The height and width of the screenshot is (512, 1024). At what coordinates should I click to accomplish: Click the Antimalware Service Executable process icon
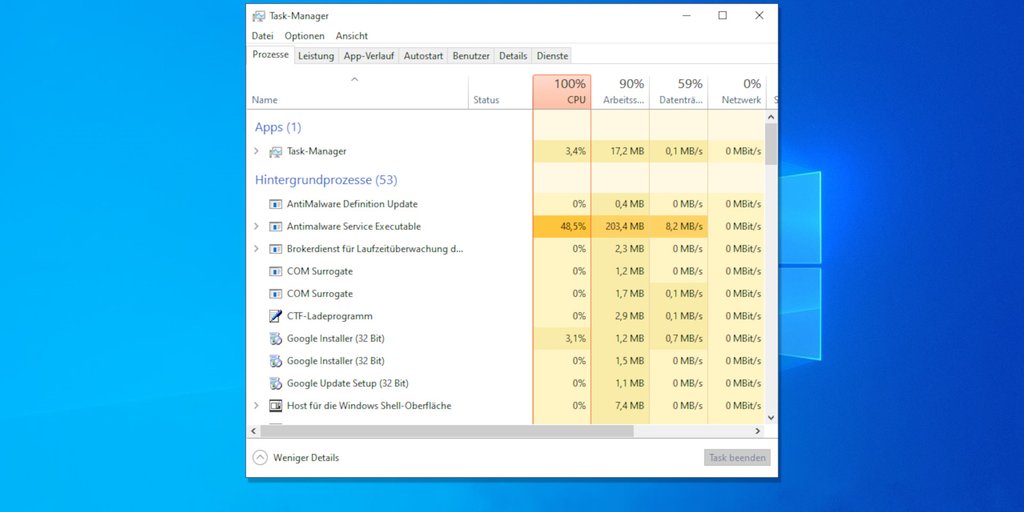(x=276, y=227)
